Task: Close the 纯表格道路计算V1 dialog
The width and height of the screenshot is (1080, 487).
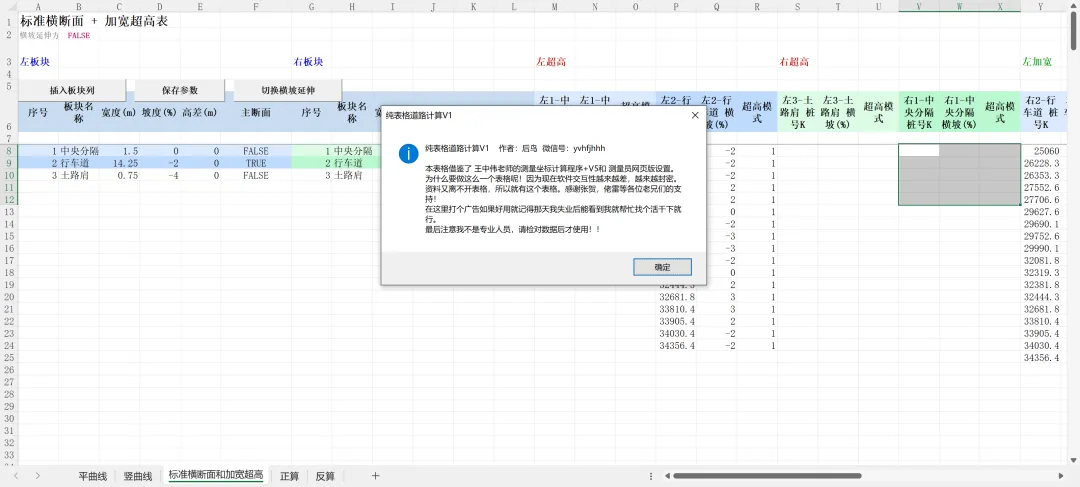Action: 695,116
